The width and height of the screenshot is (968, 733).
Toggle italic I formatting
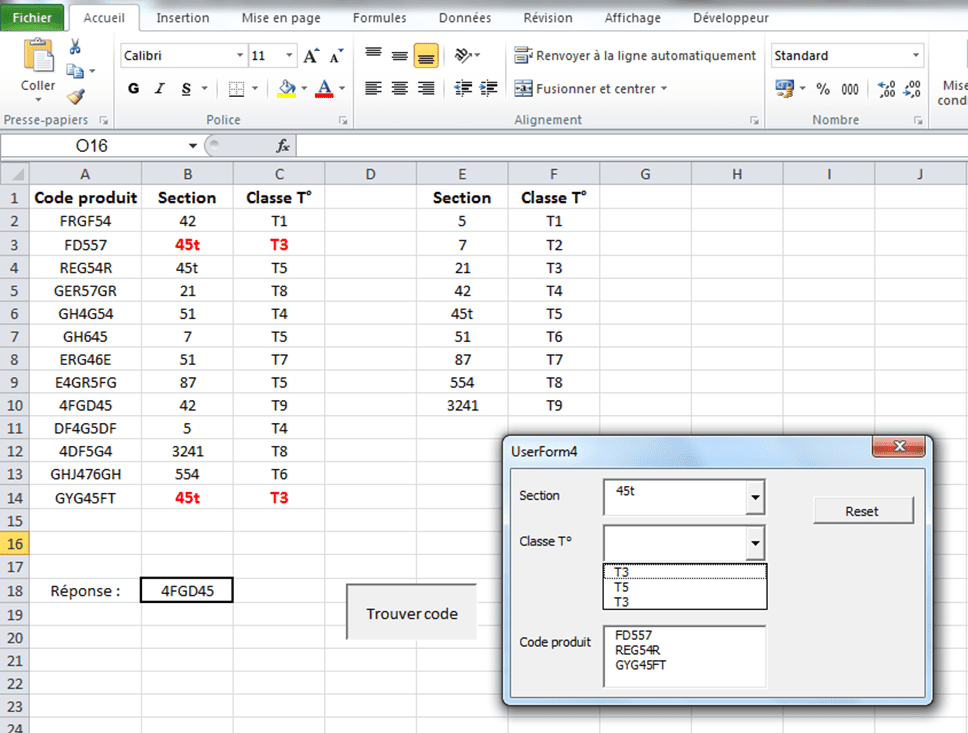(x=160, y=89)
